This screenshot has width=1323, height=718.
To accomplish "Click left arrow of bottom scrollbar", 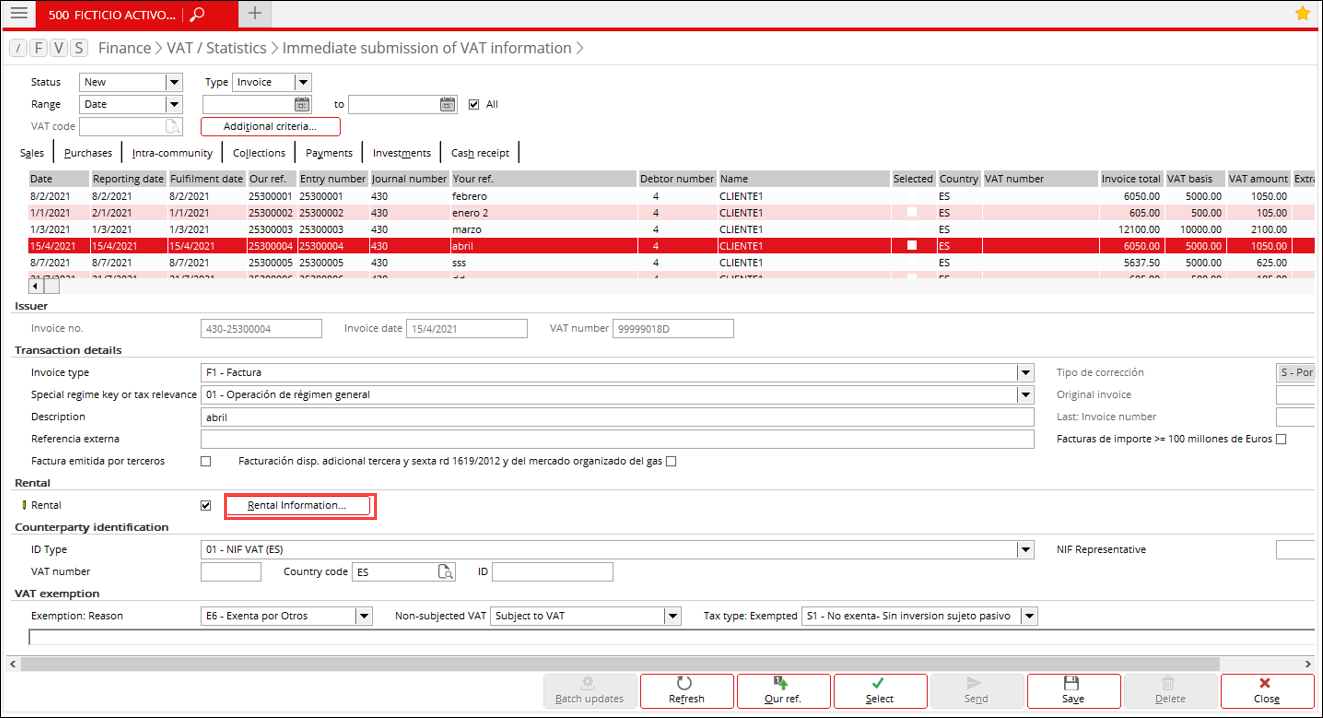I will point(15,663).
